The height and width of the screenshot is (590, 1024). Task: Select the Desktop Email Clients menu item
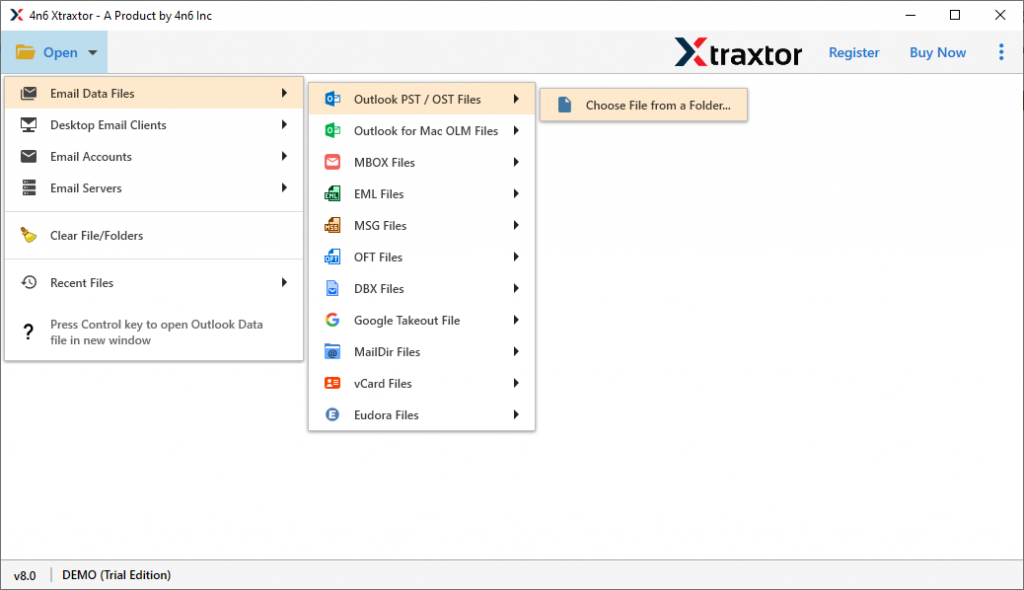click(x=154, y=125)
